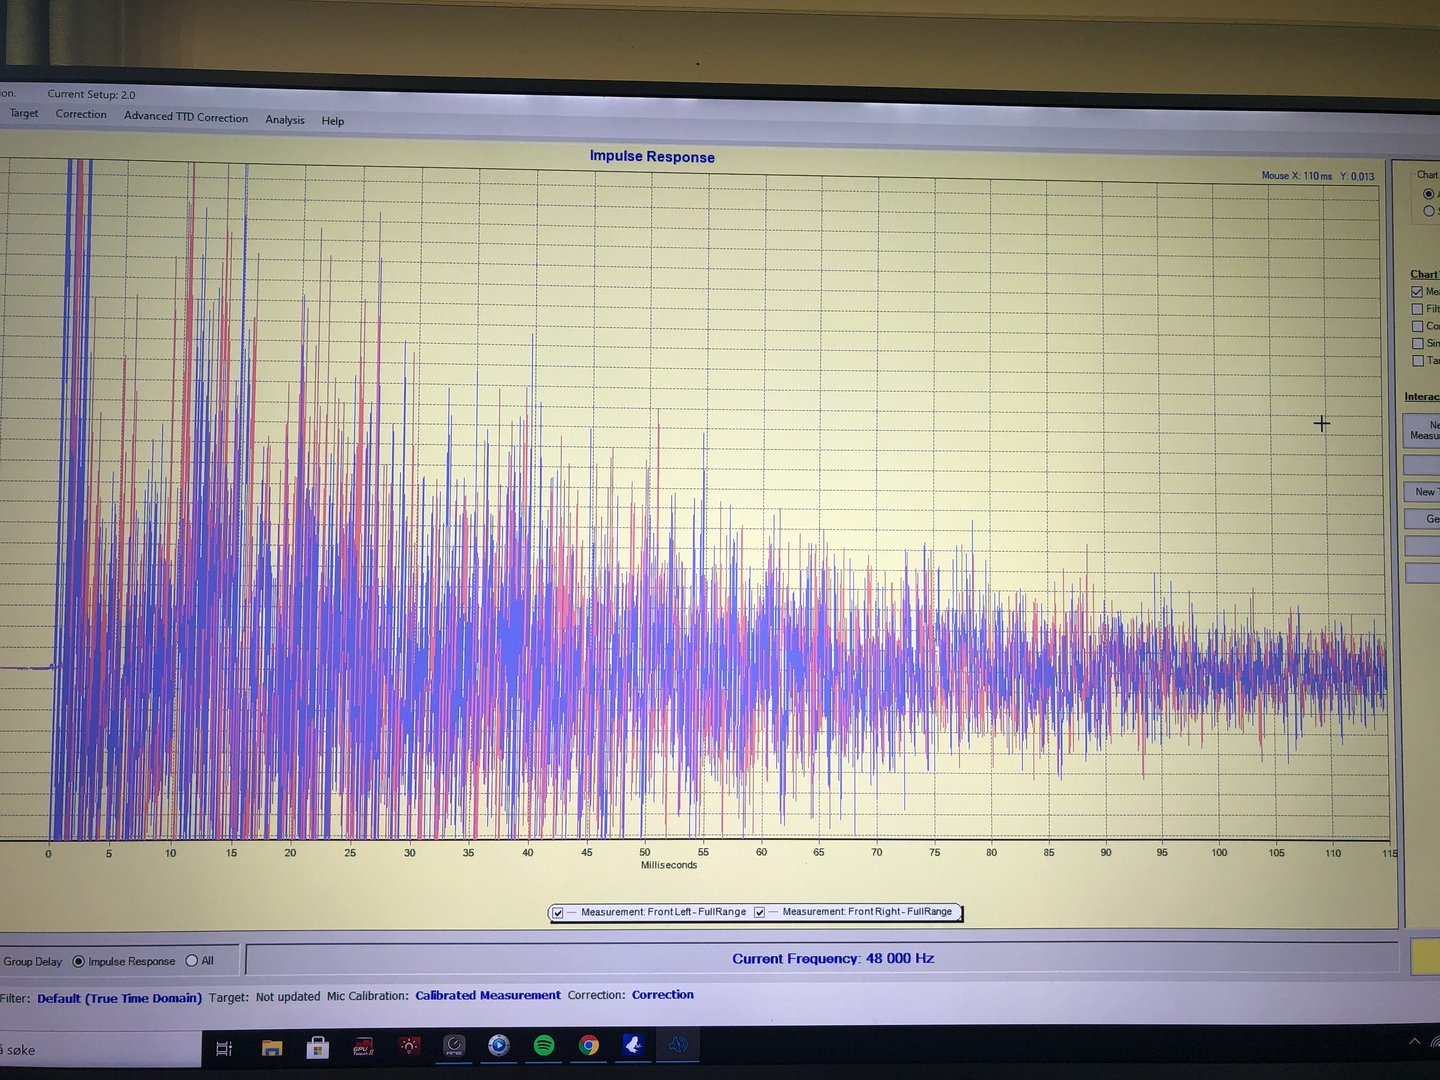
Task: Enable the 'Co' chart checkbox
Action: click(1417, 326)
